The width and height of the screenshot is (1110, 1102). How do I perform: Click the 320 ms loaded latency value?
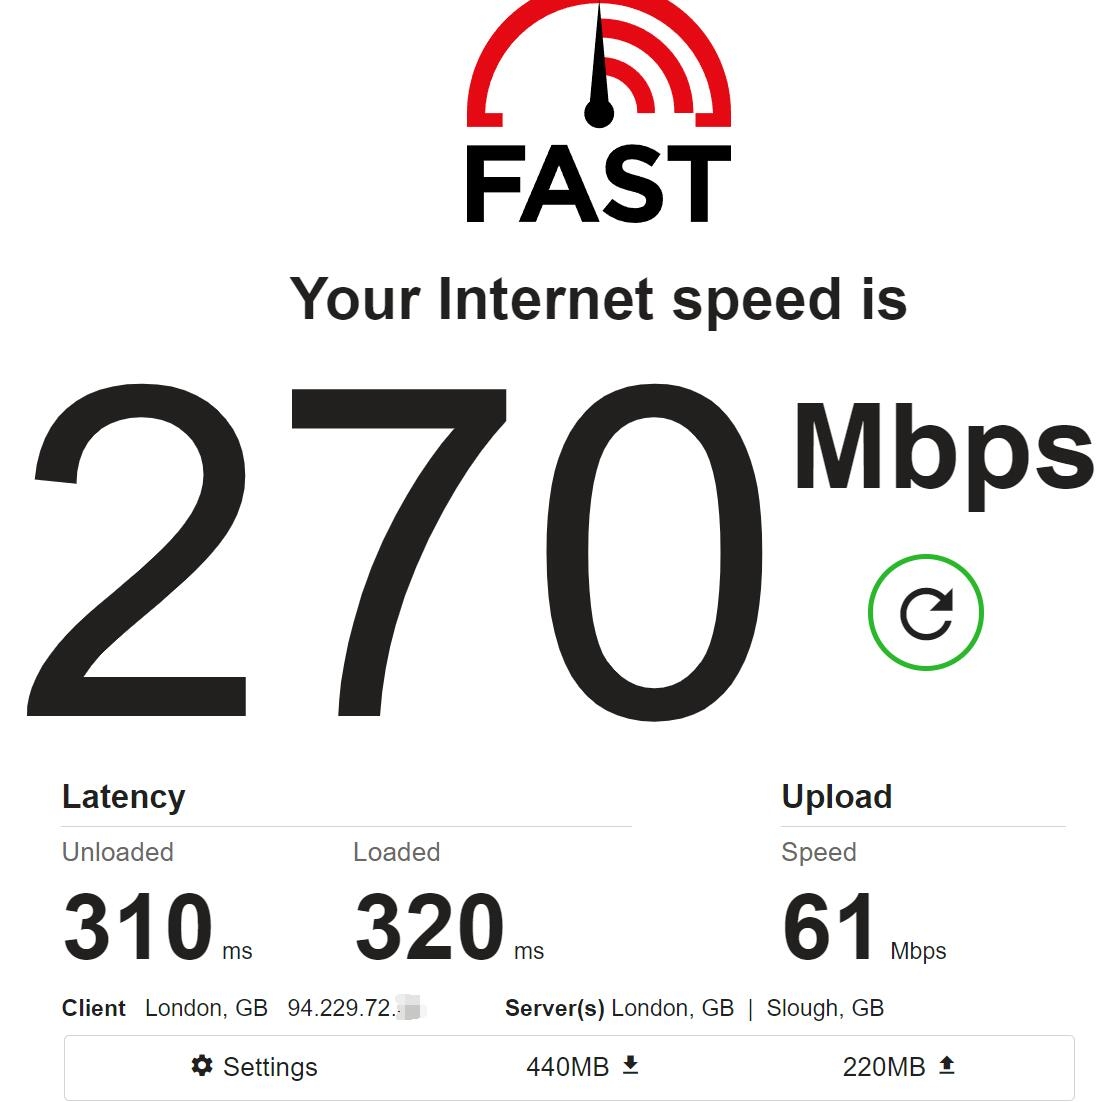pos(449,926)
